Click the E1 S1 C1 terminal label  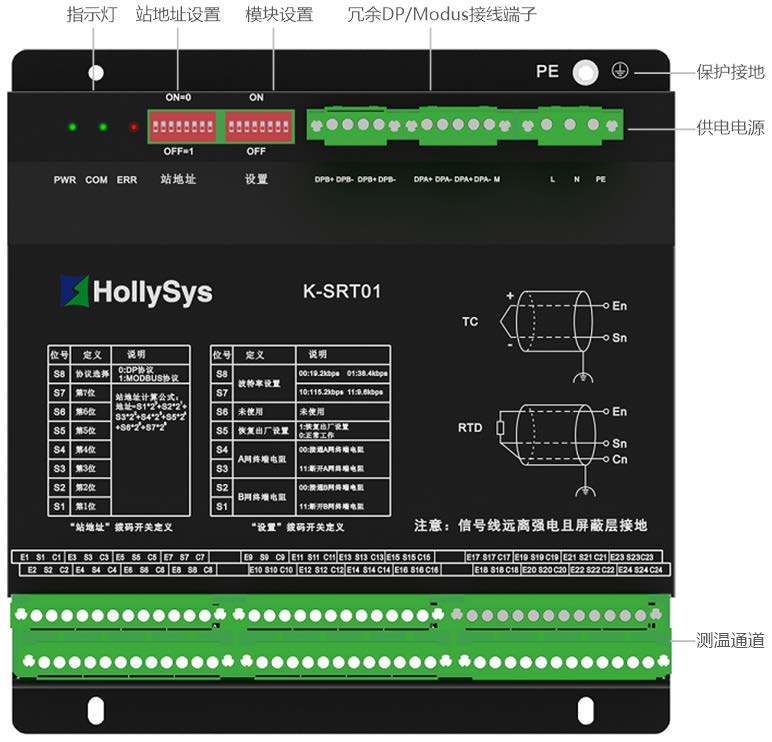[x=40, y=557]
